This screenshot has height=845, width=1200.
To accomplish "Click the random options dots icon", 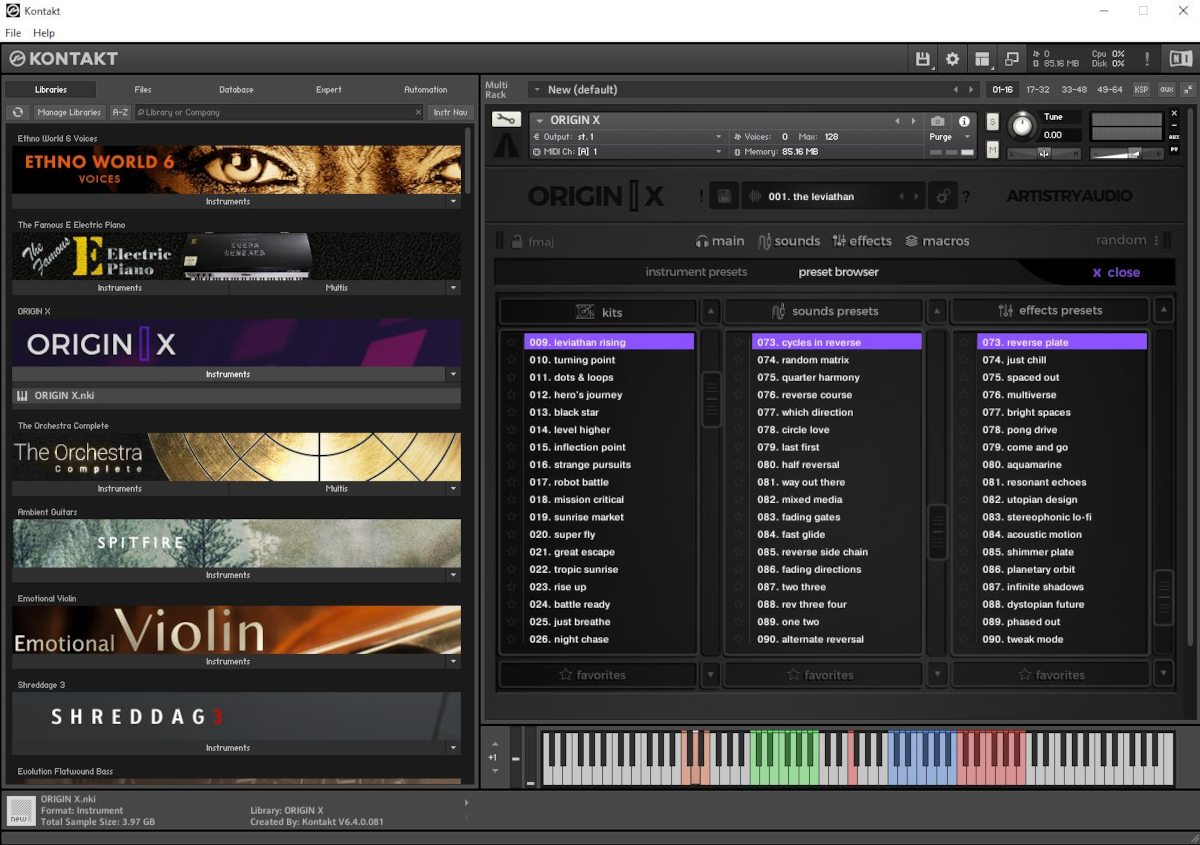I will pyautogui.click(x=1157, y=240).
